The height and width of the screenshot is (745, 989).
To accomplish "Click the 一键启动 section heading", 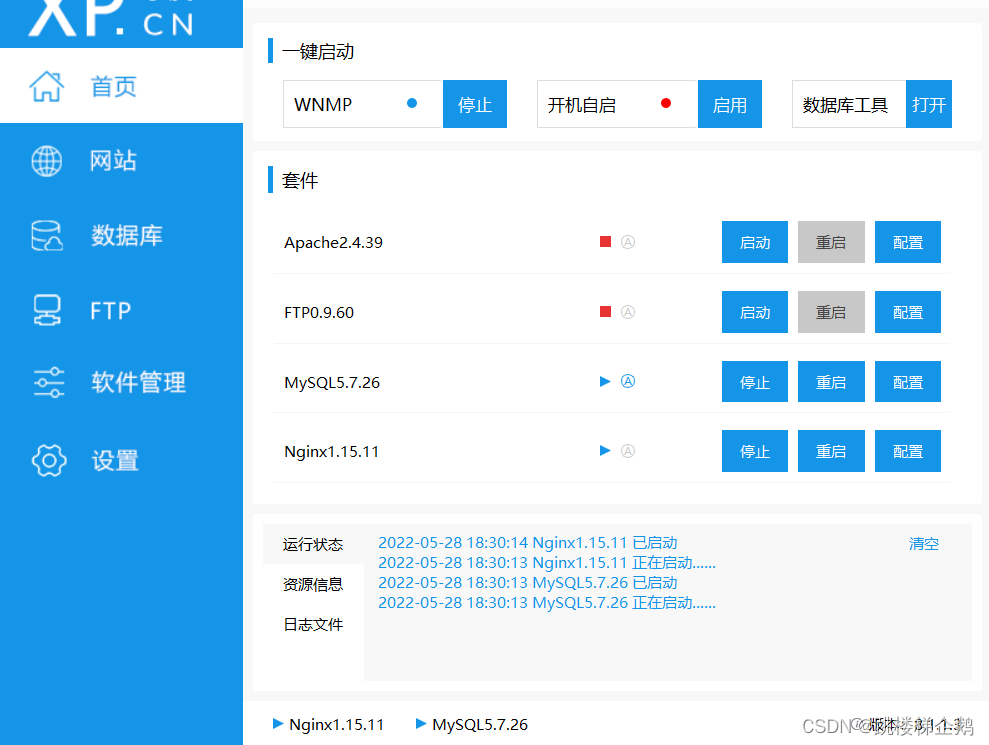I will point(318,51).
